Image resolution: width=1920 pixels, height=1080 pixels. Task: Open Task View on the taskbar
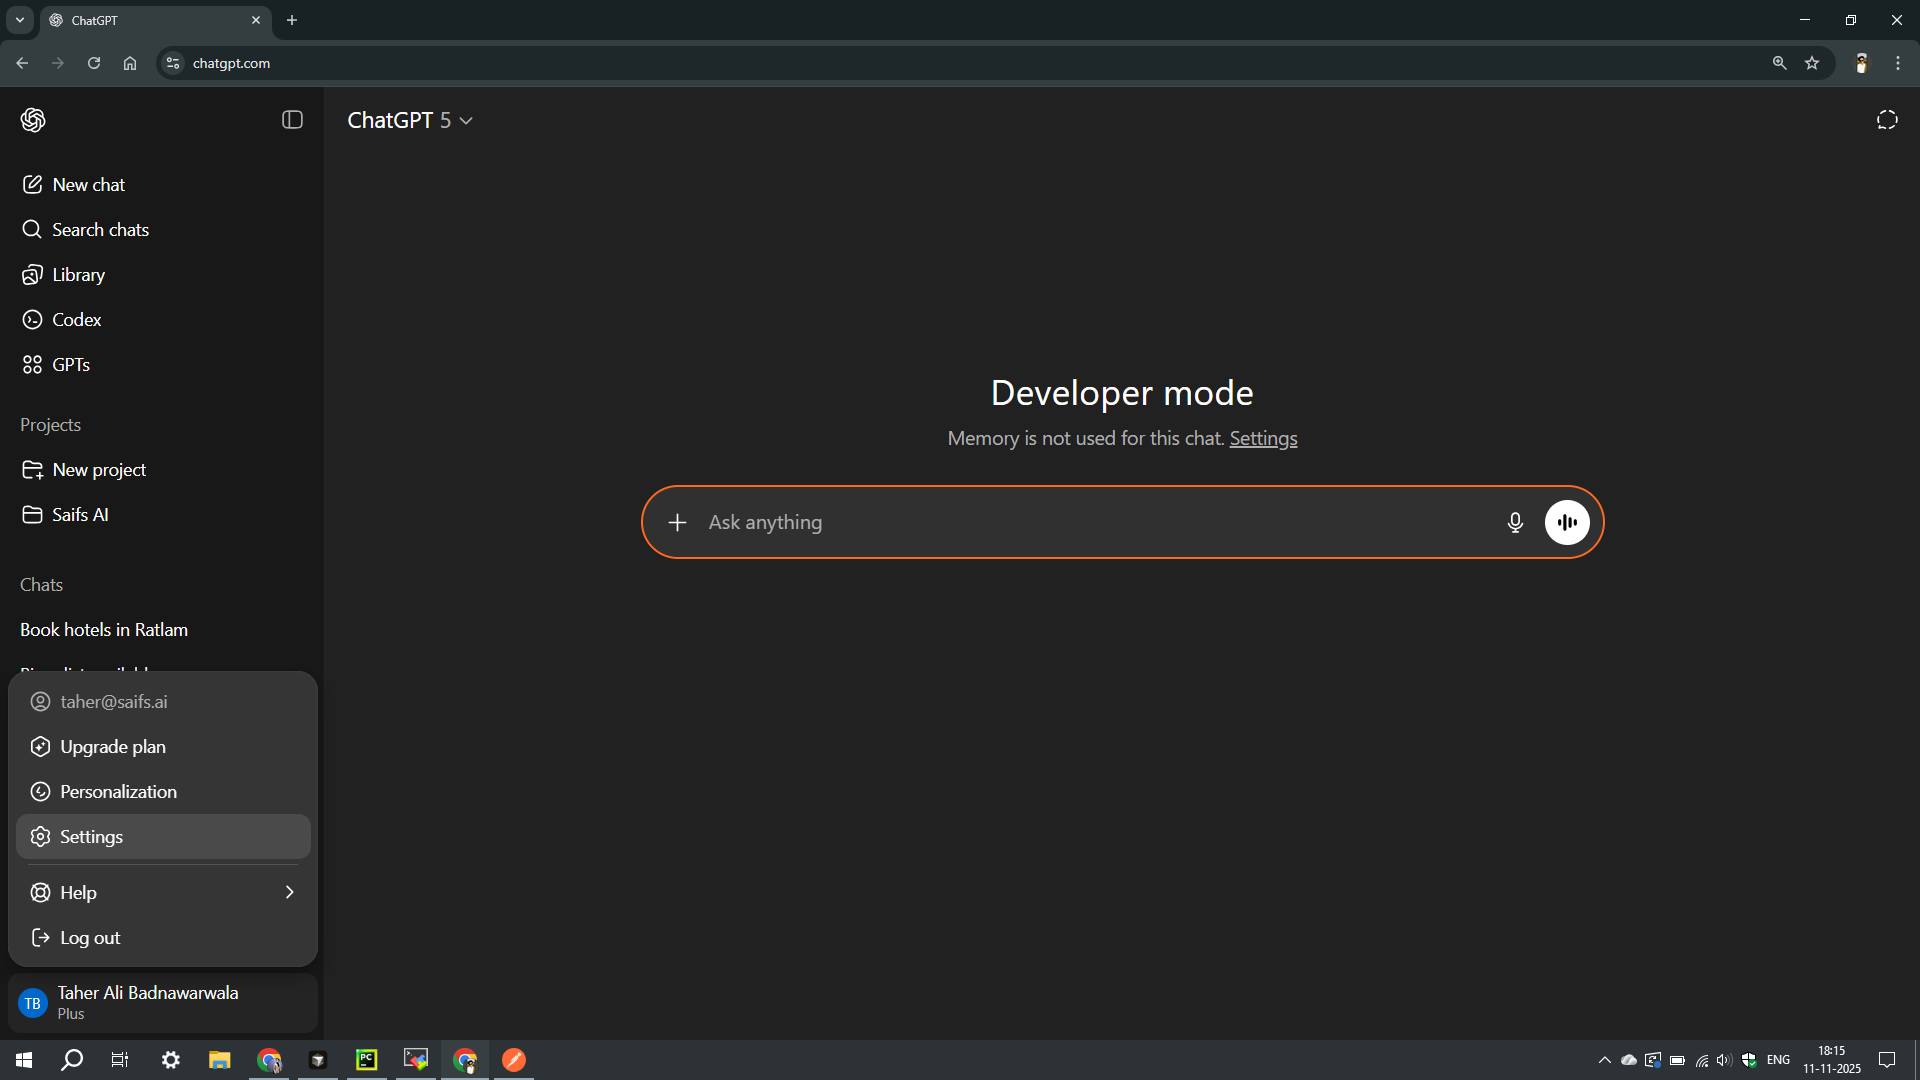click(120, 1060)
